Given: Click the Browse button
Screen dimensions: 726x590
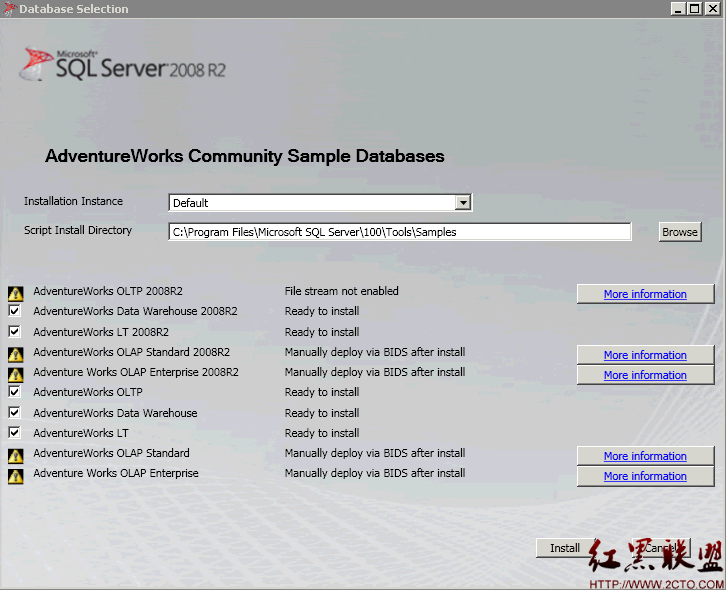Looking at the screenshot, I should point(680,232).
